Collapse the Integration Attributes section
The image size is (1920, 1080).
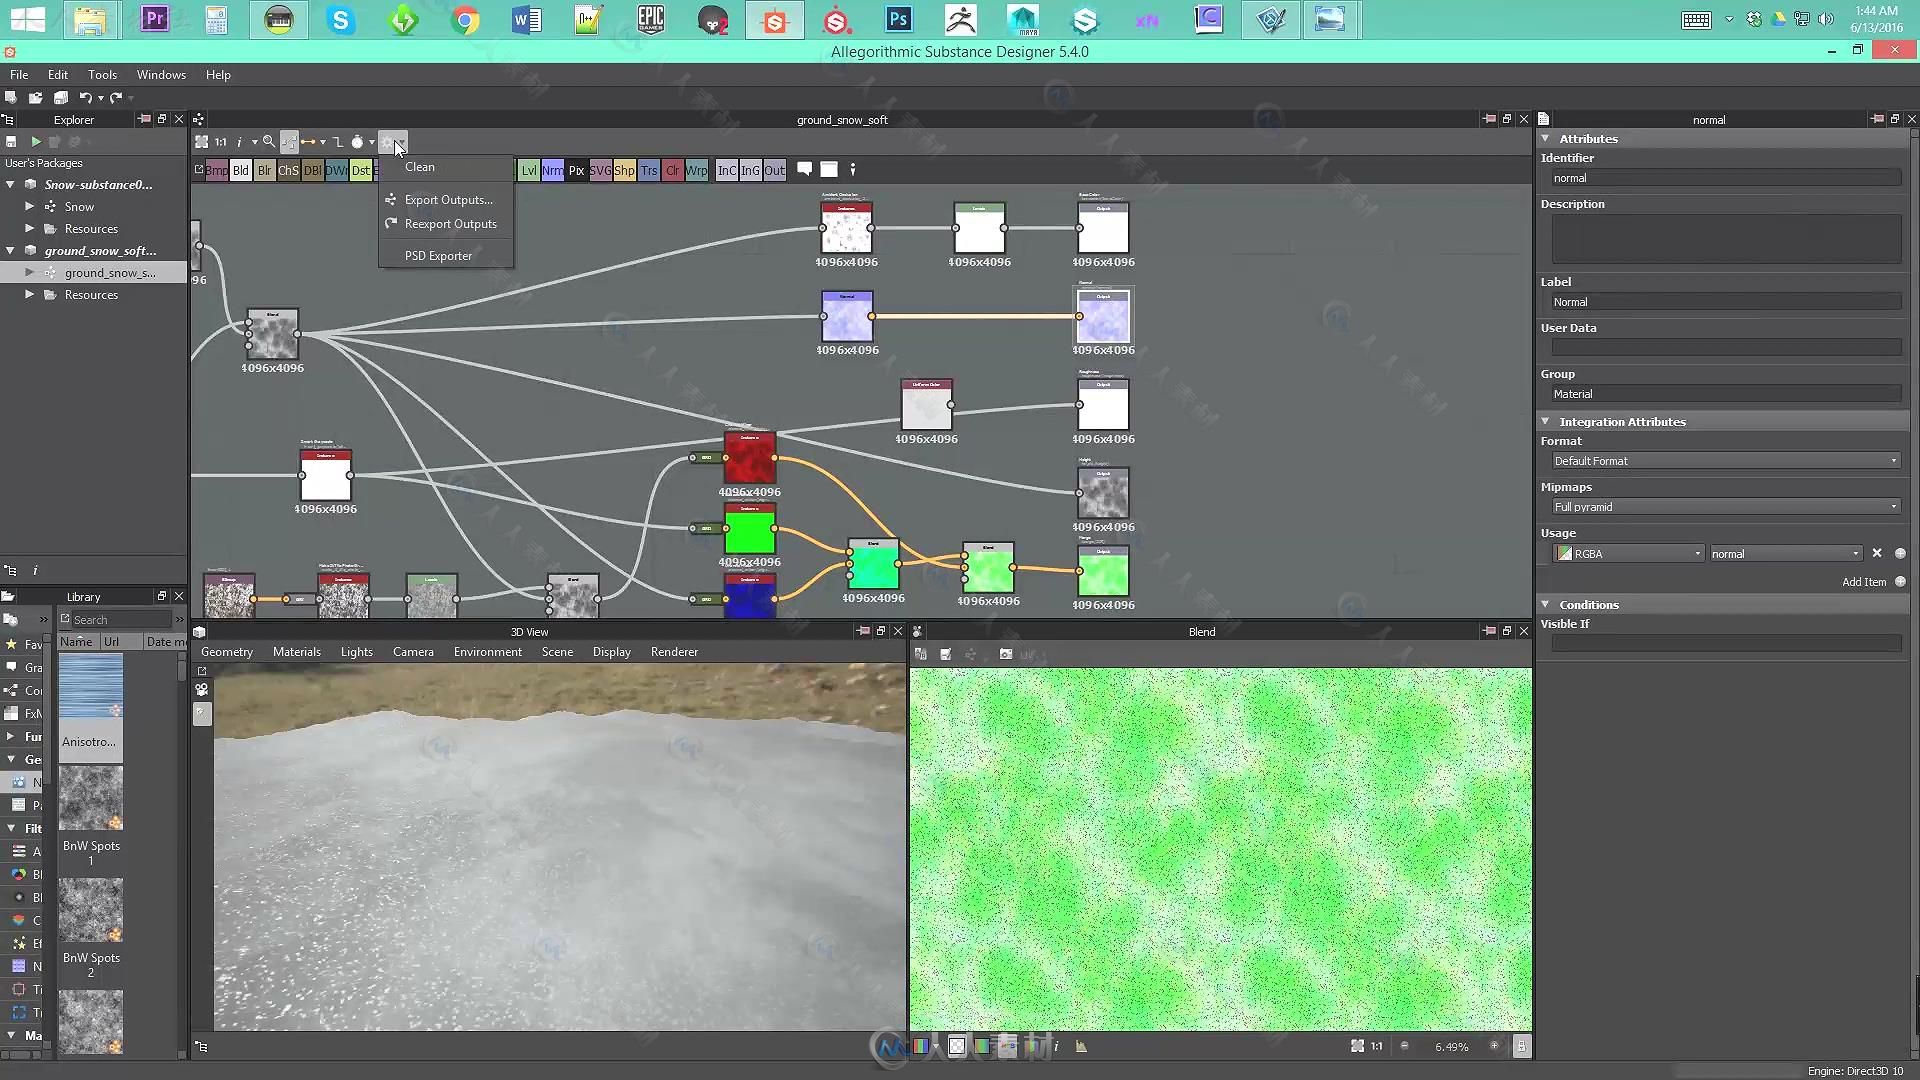tap(1546, 422)
